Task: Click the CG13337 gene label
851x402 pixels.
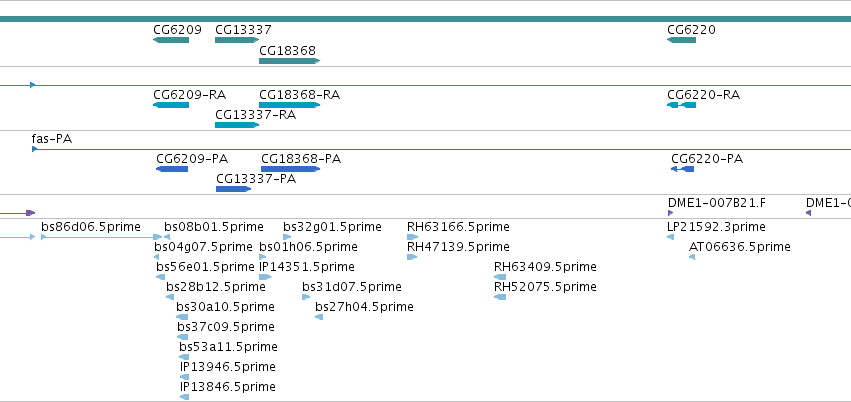Action: tap(243, 30)
